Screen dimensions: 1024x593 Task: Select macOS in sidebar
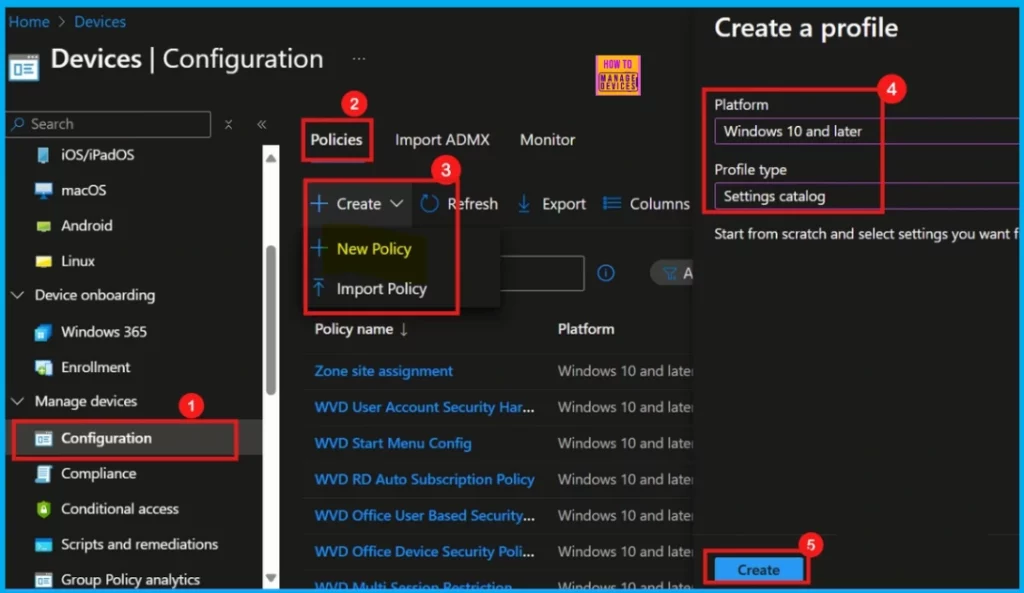coord(84,191)
